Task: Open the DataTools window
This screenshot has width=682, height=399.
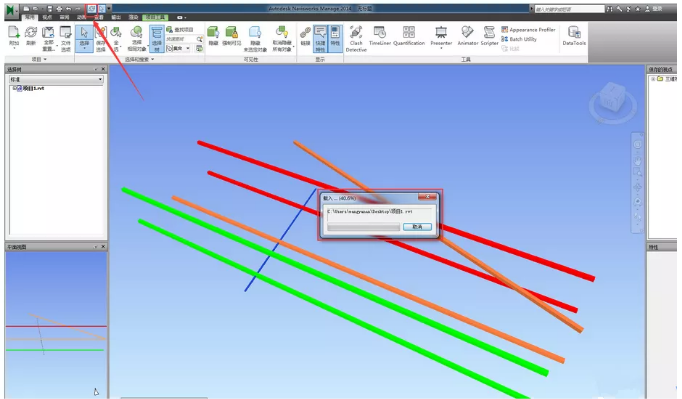Action: (x=574, y=36)
